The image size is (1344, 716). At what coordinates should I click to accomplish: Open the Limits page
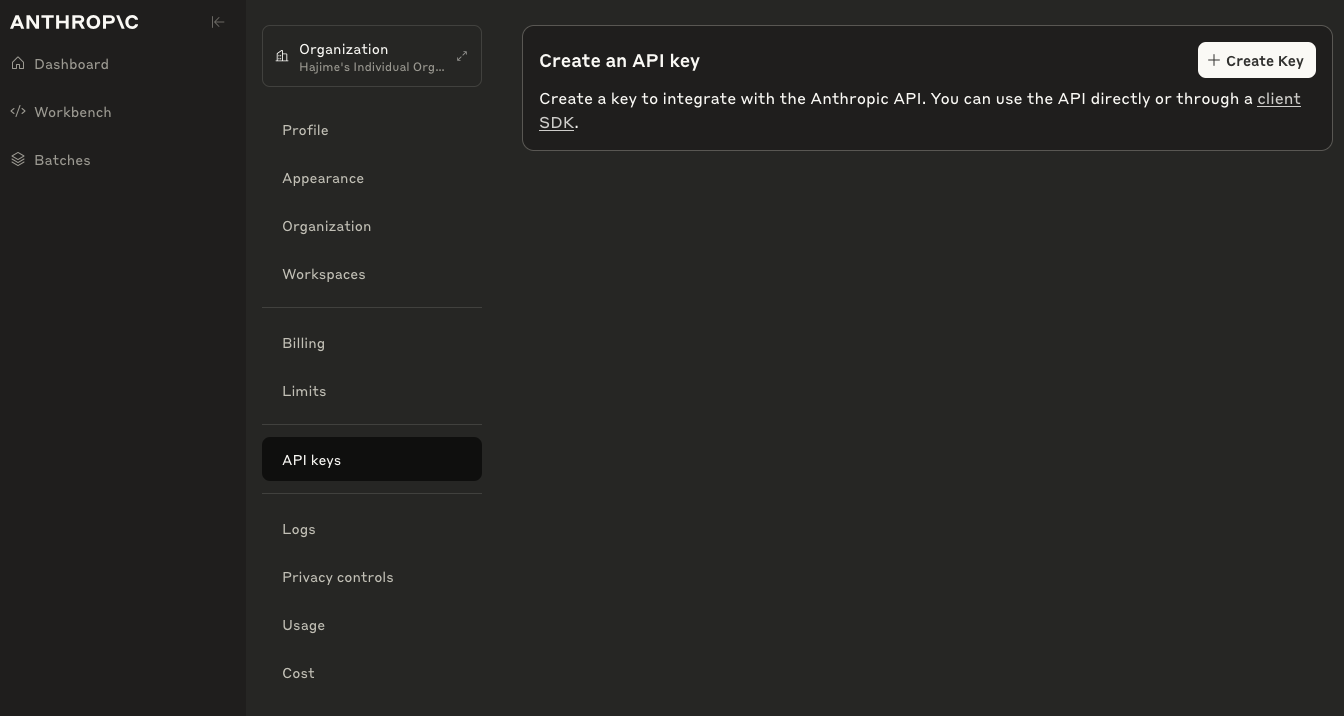[304, 391]
